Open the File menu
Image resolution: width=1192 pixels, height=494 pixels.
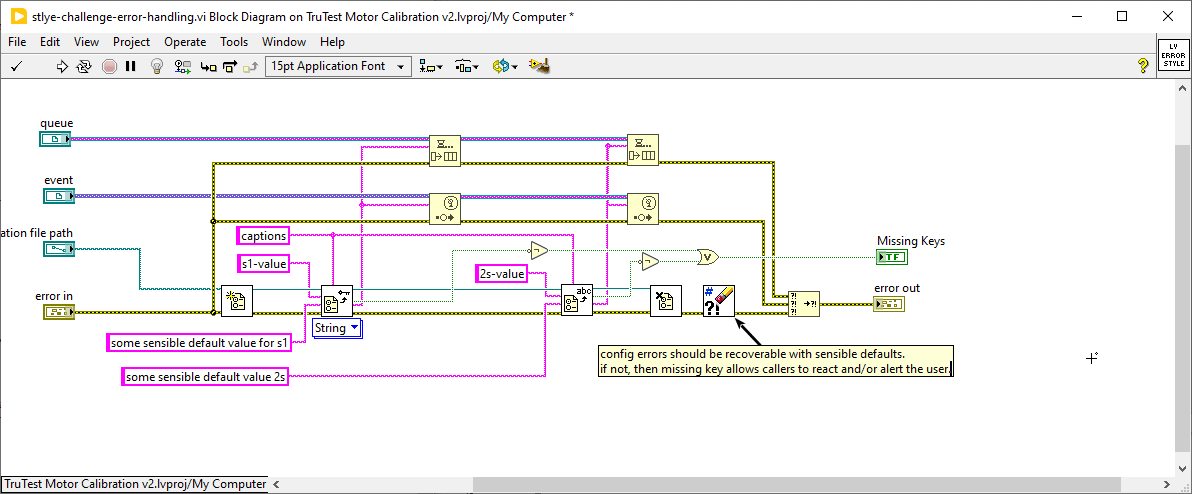point(17,42)
